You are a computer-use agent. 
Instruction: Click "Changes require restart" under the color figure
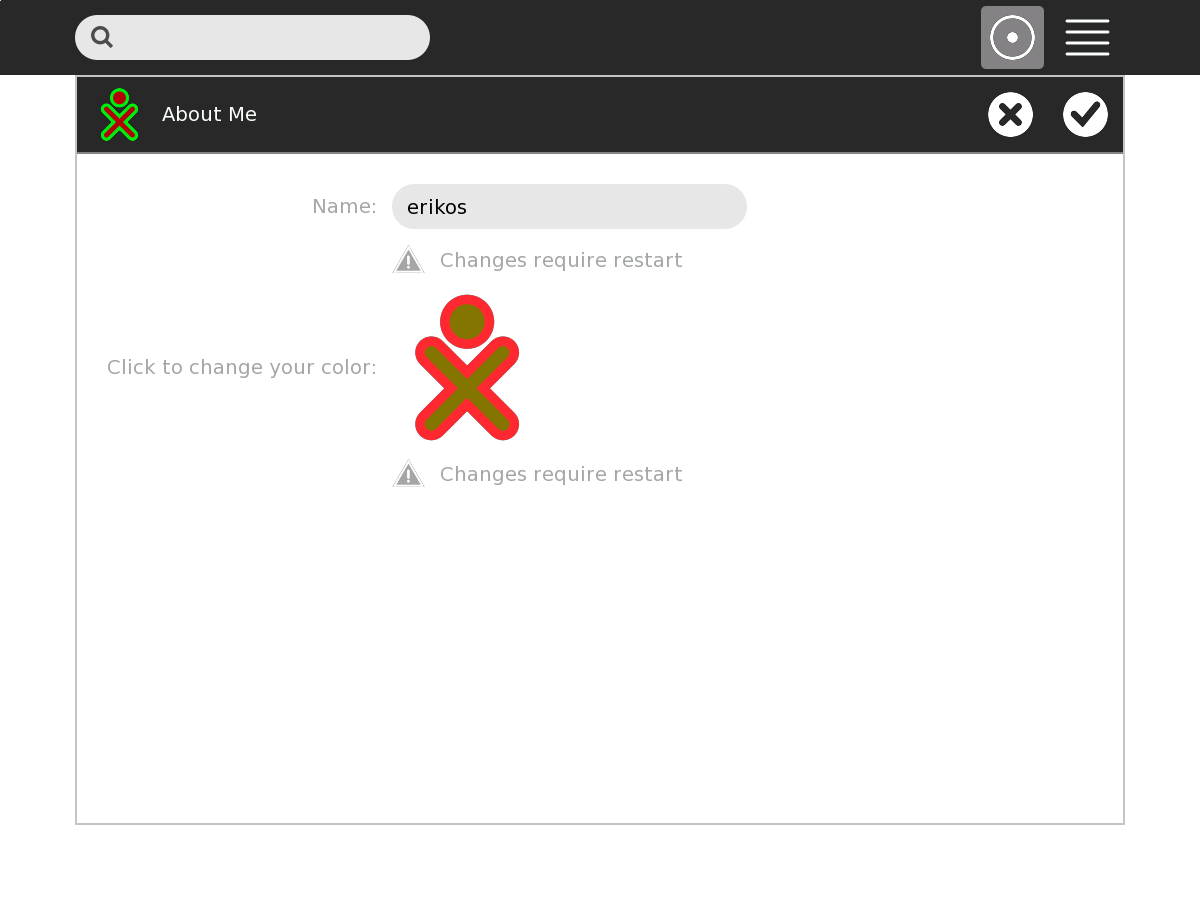[x=560, y=475]
